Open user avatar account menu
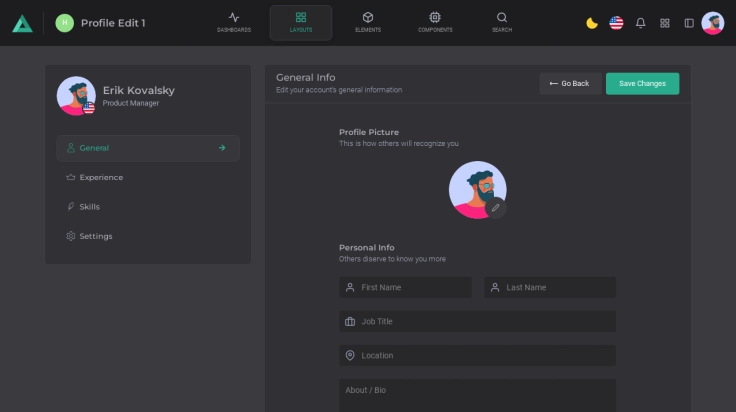736x412 pixels. click(x=713, y=23)
